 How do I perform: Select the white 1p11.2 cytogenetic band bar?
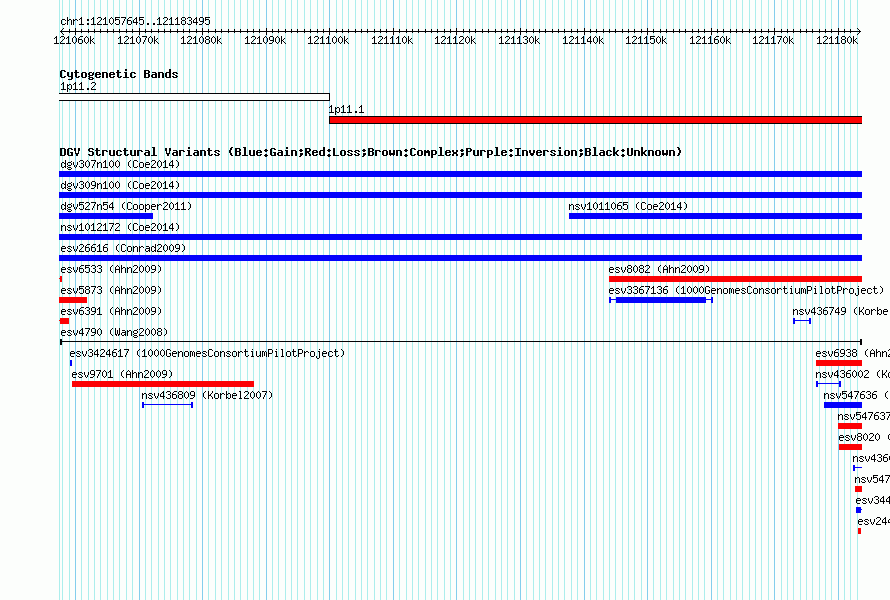194,97
